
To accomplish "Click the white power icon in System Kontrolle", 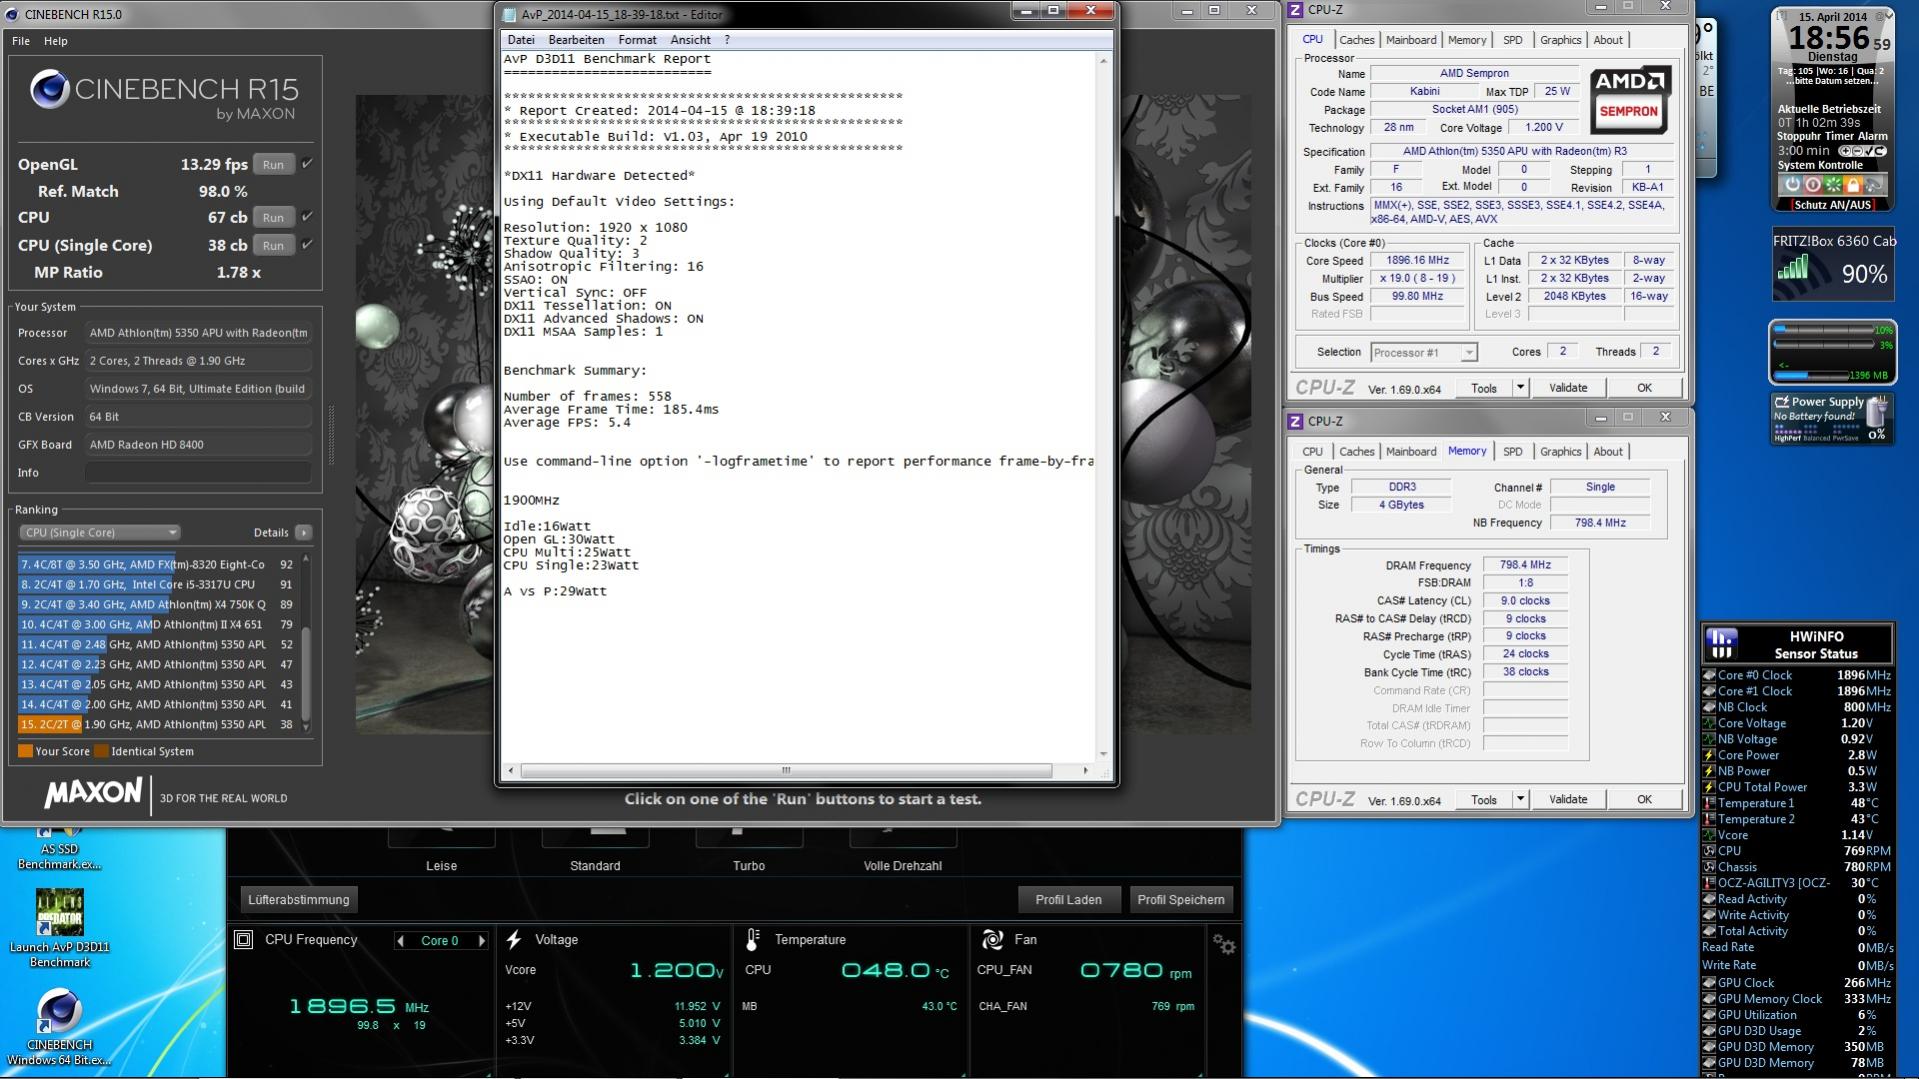I will tap(1792, 185).
